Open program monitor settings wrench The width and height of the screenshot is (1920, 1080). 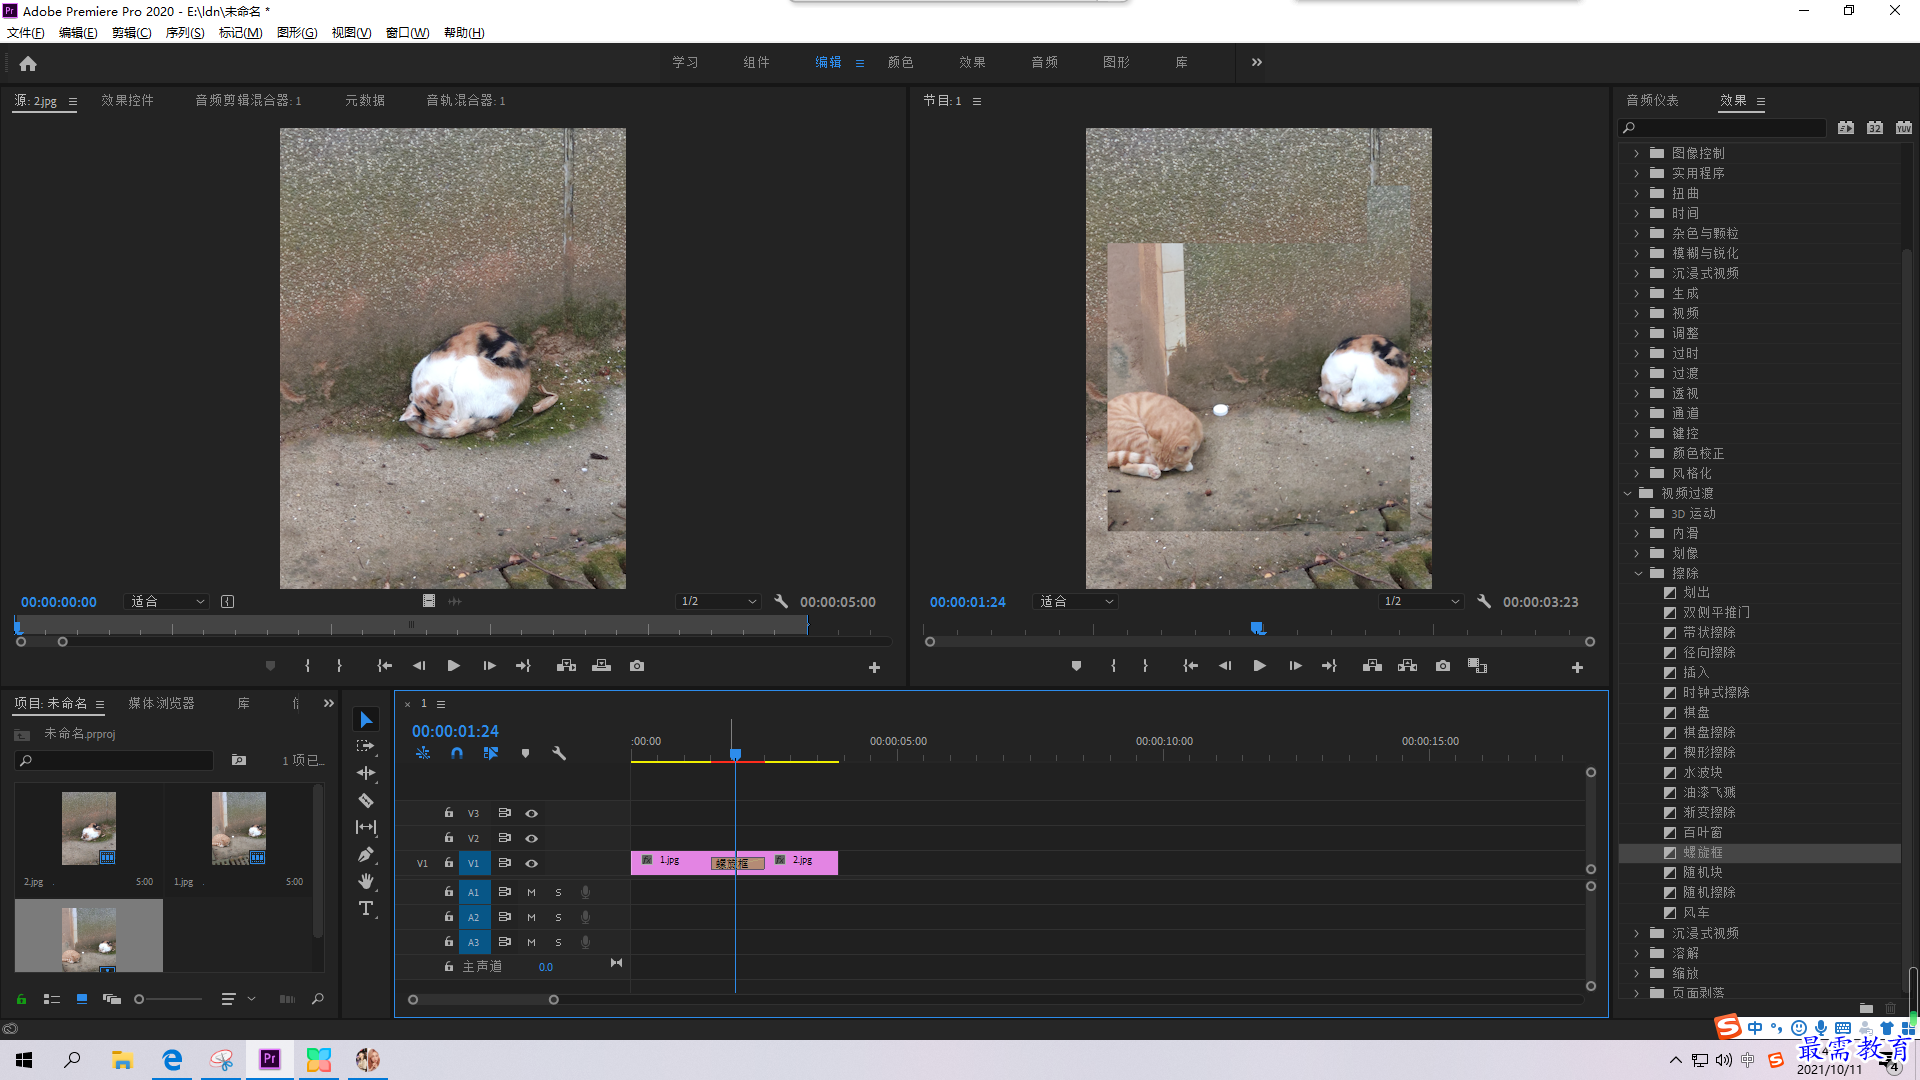1484,602
